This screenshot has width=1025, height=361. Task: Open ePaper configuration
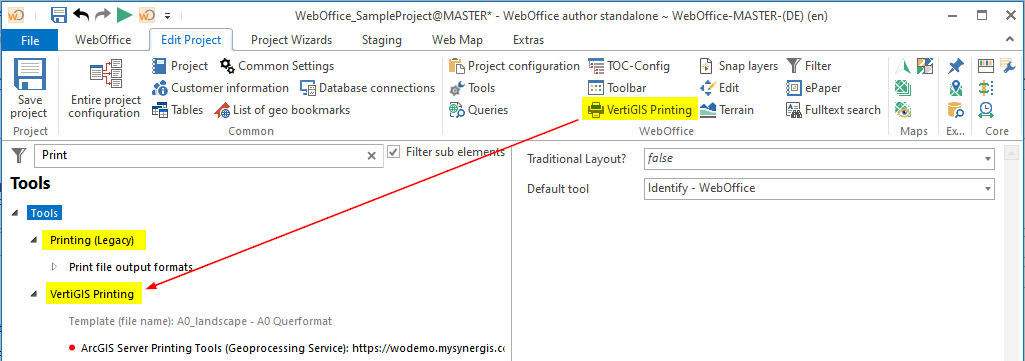[813, 88]
